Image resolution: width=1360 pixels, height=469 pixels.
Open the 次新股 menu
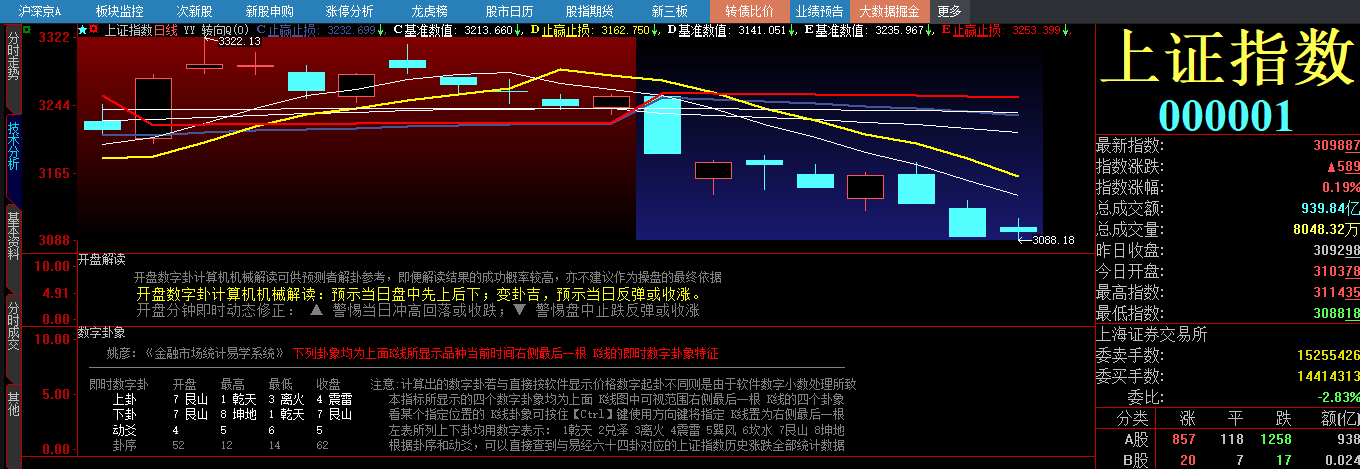[194, 11]
